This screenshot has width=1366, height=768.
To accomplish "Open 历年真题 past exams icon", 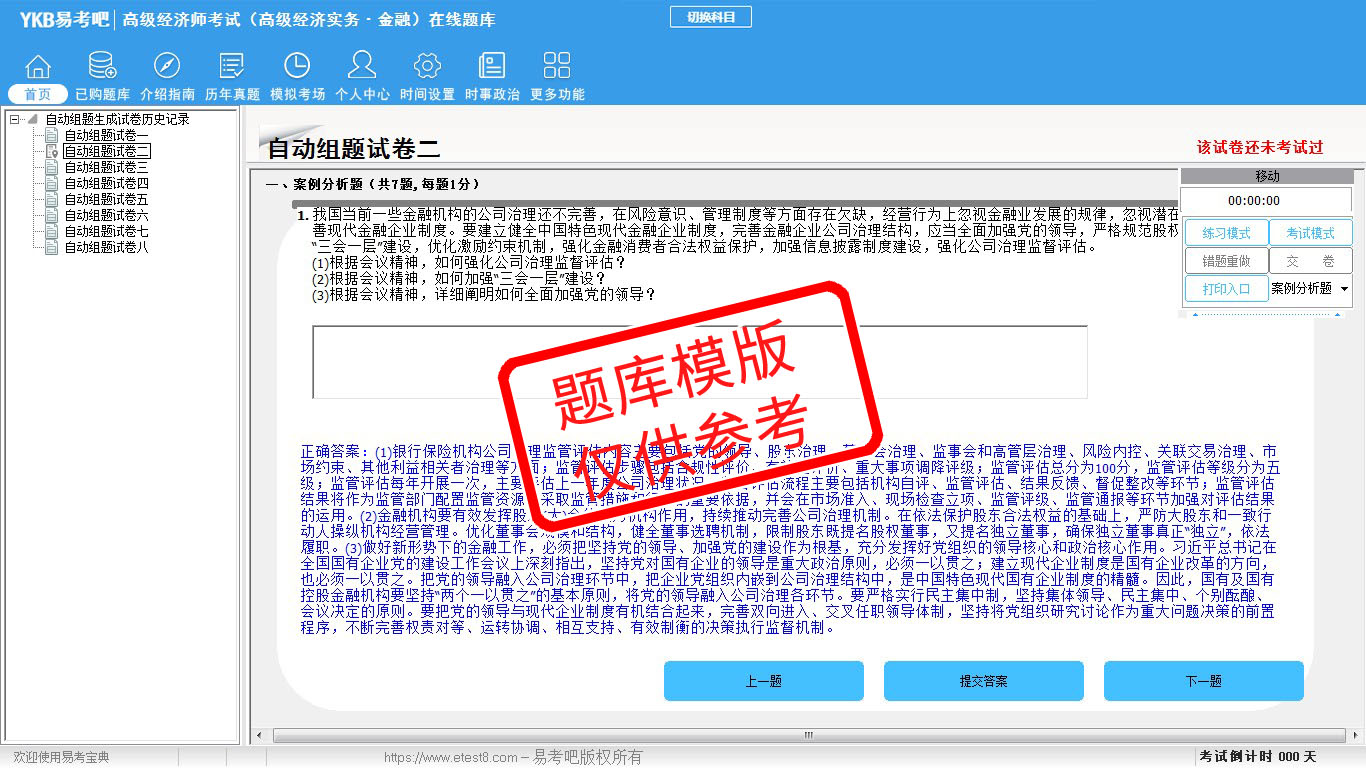I will click(x=232, y=67).
